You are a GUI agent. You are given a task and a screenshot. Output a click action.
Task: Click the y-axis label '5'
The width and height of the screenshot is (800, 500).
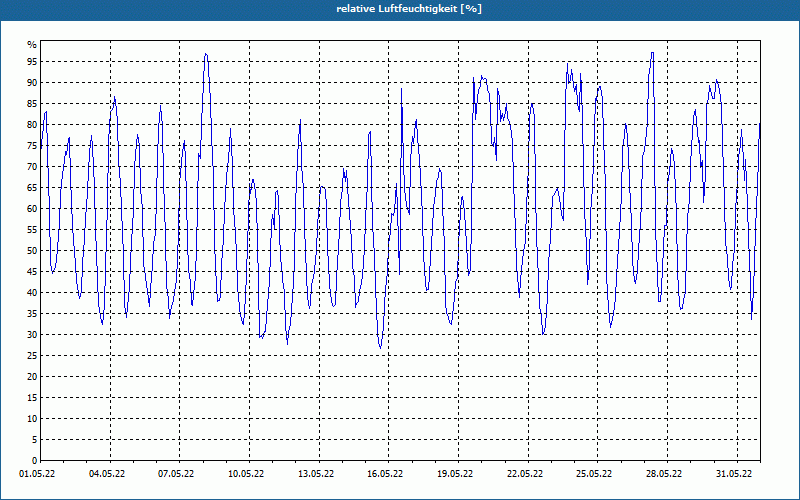[35, 440]
